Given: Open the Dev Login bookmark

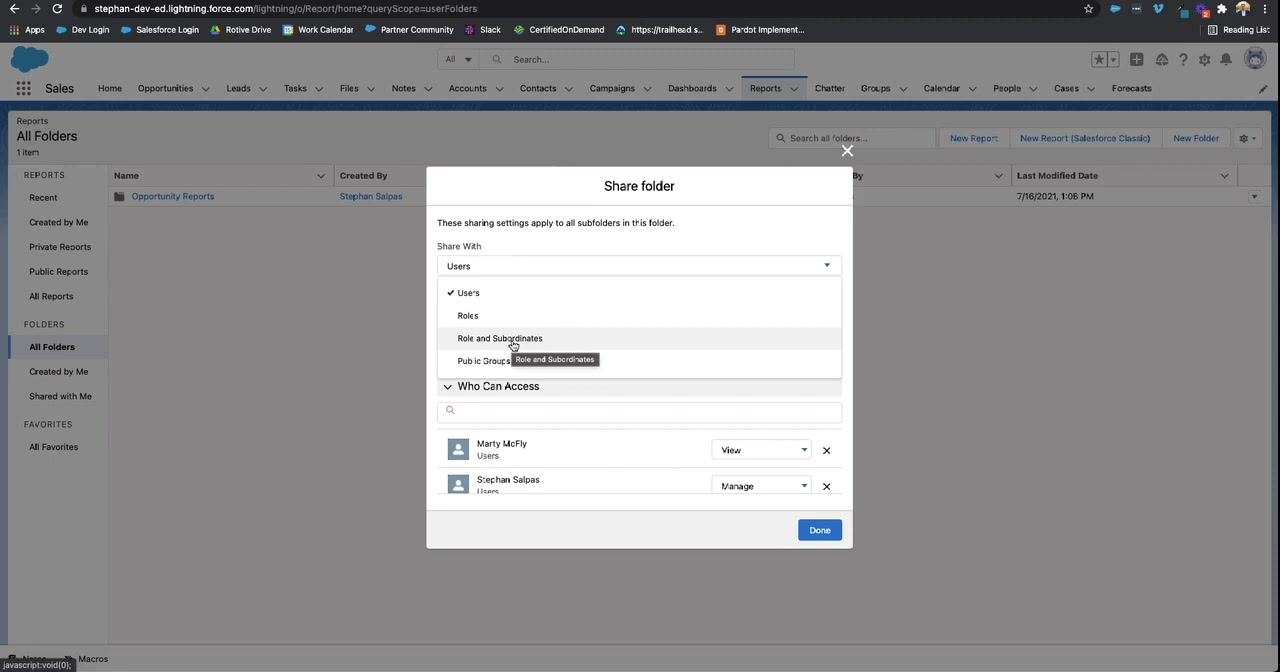Looking at the screenshot, I should pyautogui.click(x=83, y=30).
